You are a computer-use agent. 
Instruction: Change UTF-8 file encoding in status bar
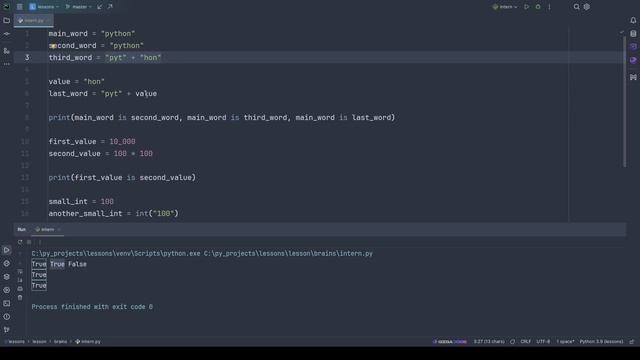[543, 342]
